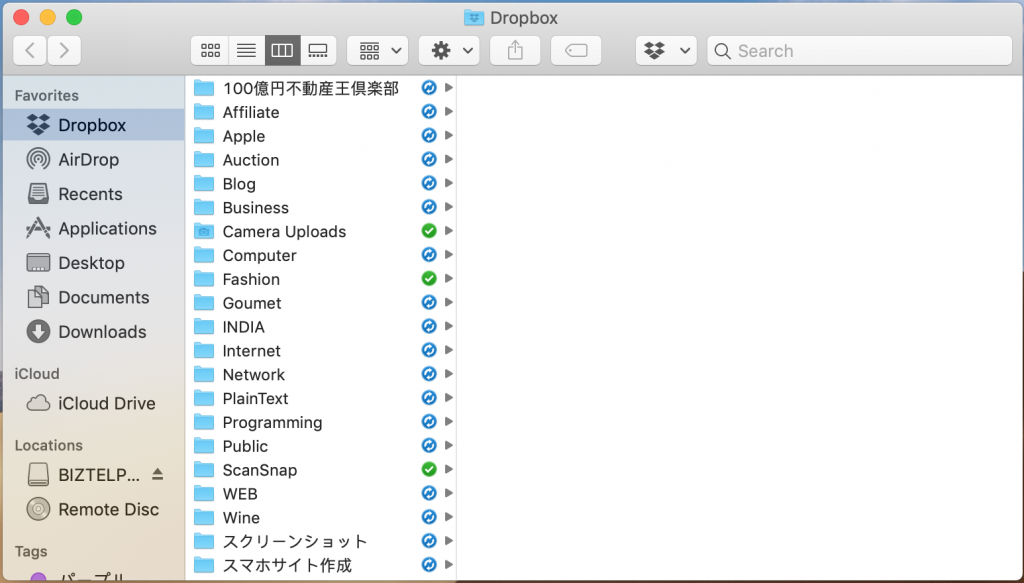Click green synced checkmark beside Fashion
Image resolution: width=1024 pixels, height=583 pixels.
(428, 279)
